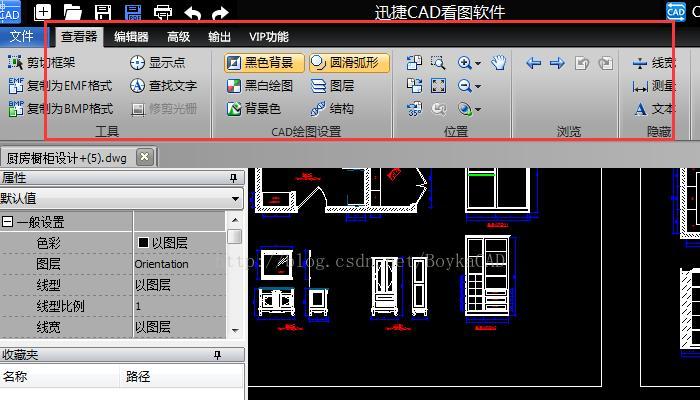The height and width of the screenshot is (400, 700).
Task: Click the fit to window icon
Action: pos(438,85)
